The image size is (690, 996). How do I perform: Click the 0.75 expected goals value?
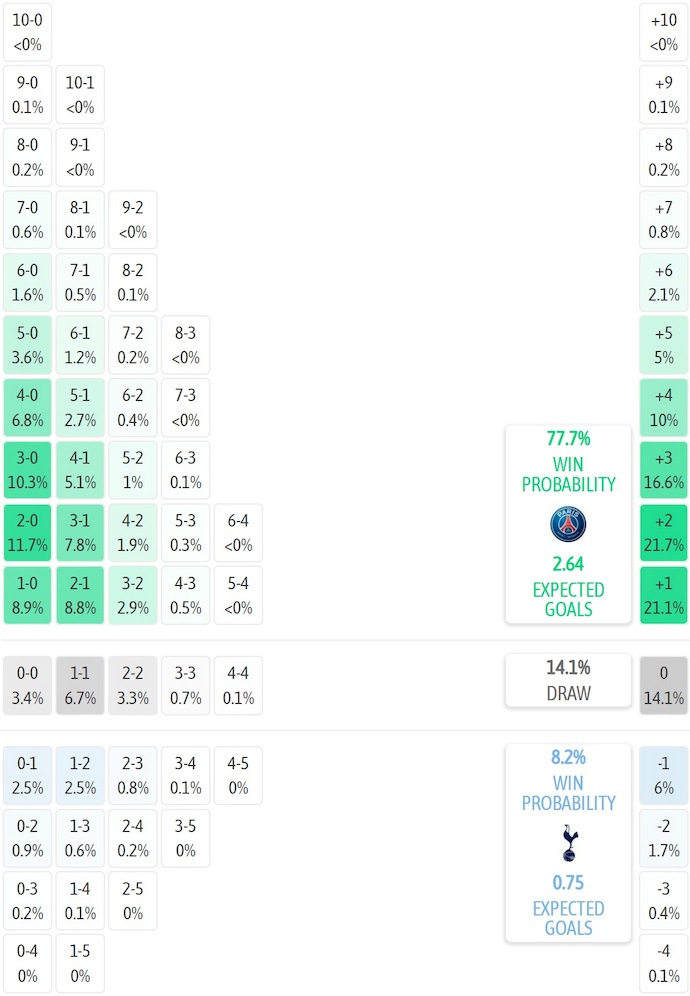point(568,883)
